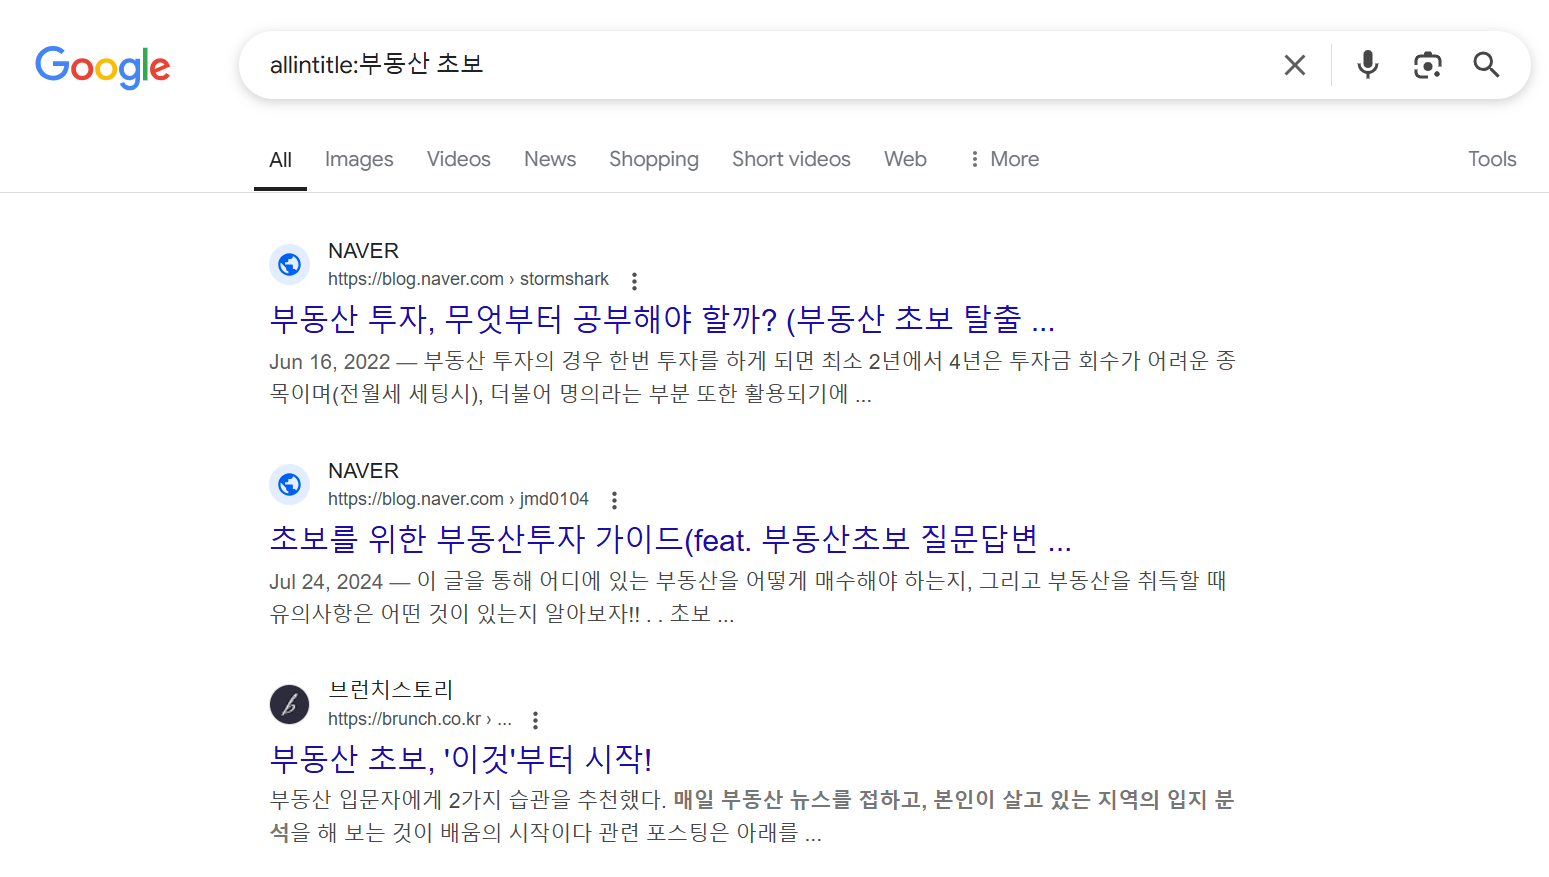Click the jmd0104 result globe favicon

[x=289, y=484]
